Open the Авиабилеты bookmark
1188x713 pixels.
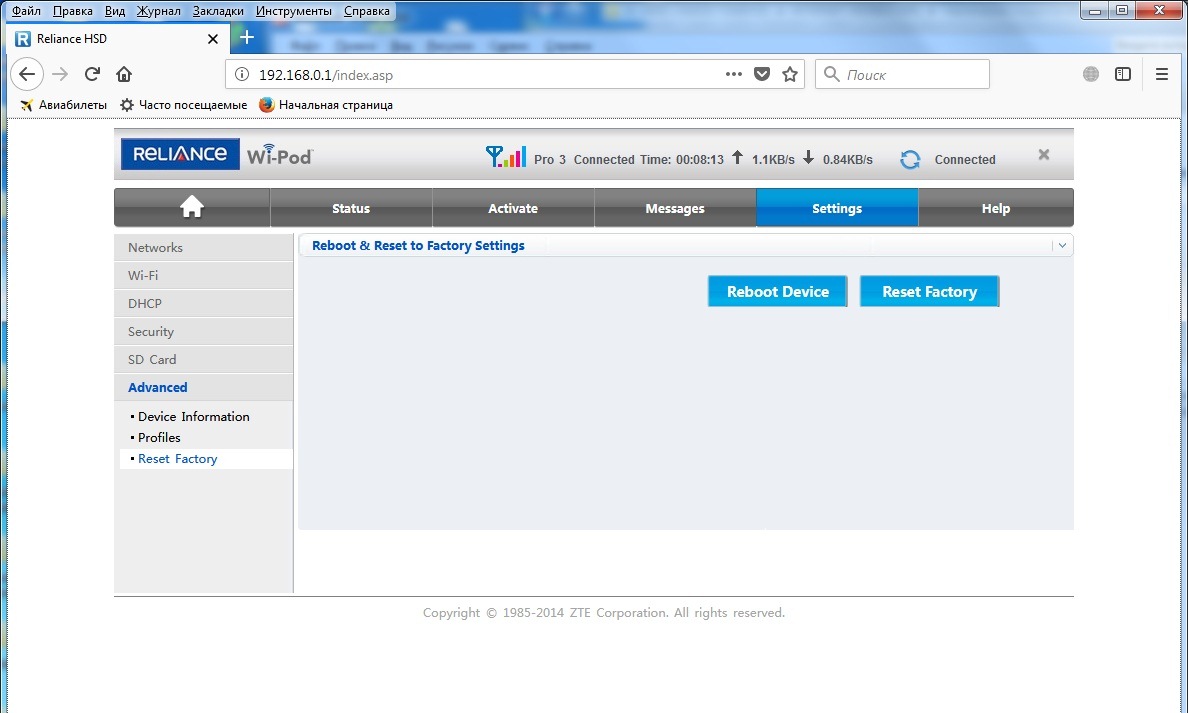tap(64, 105)
